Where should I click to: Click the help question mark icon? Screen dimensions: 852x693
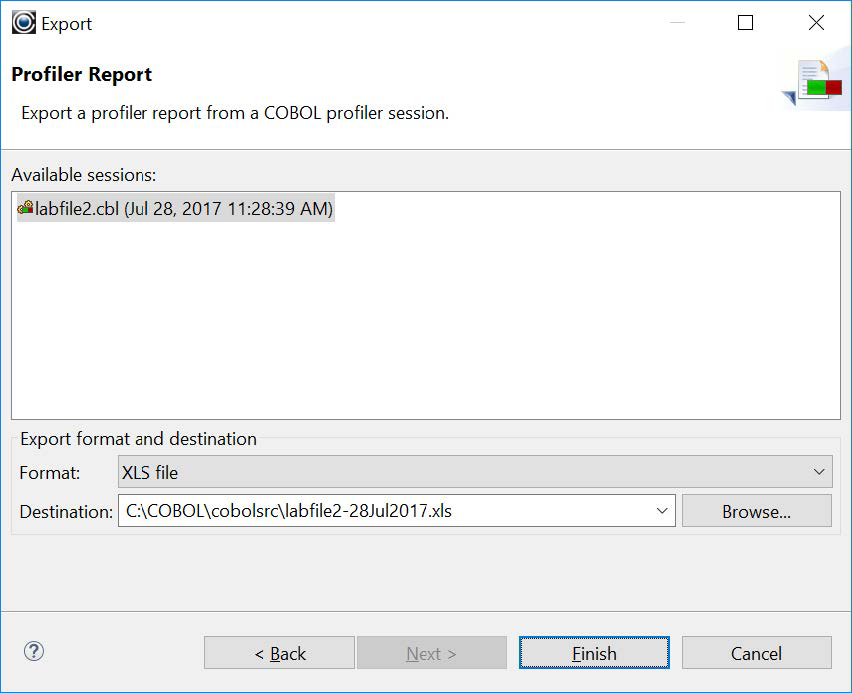click(35, 651)
